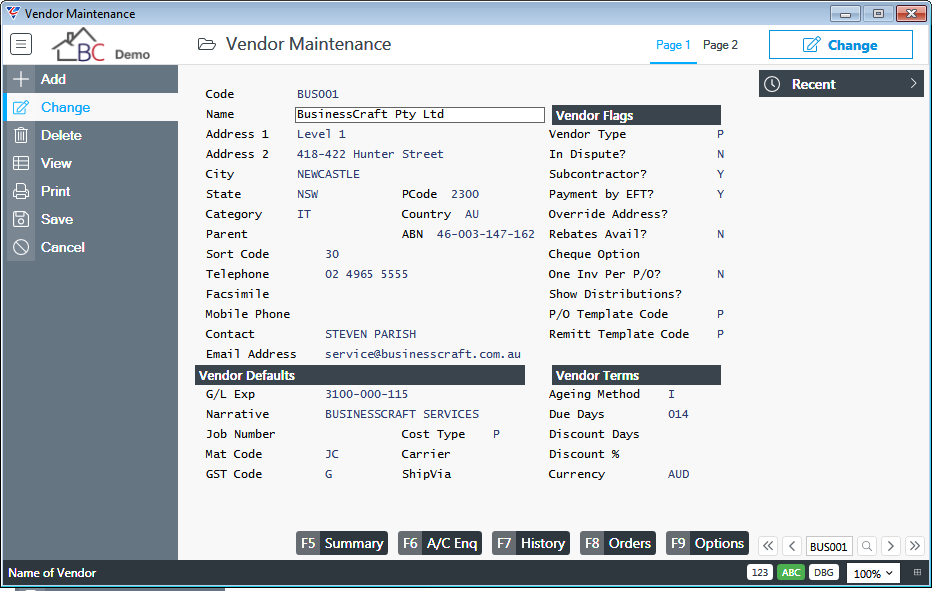Image resolution: width=939 pixels, height=591 pixels.
Task: Click the Currency value AUD
Action: 678,474
